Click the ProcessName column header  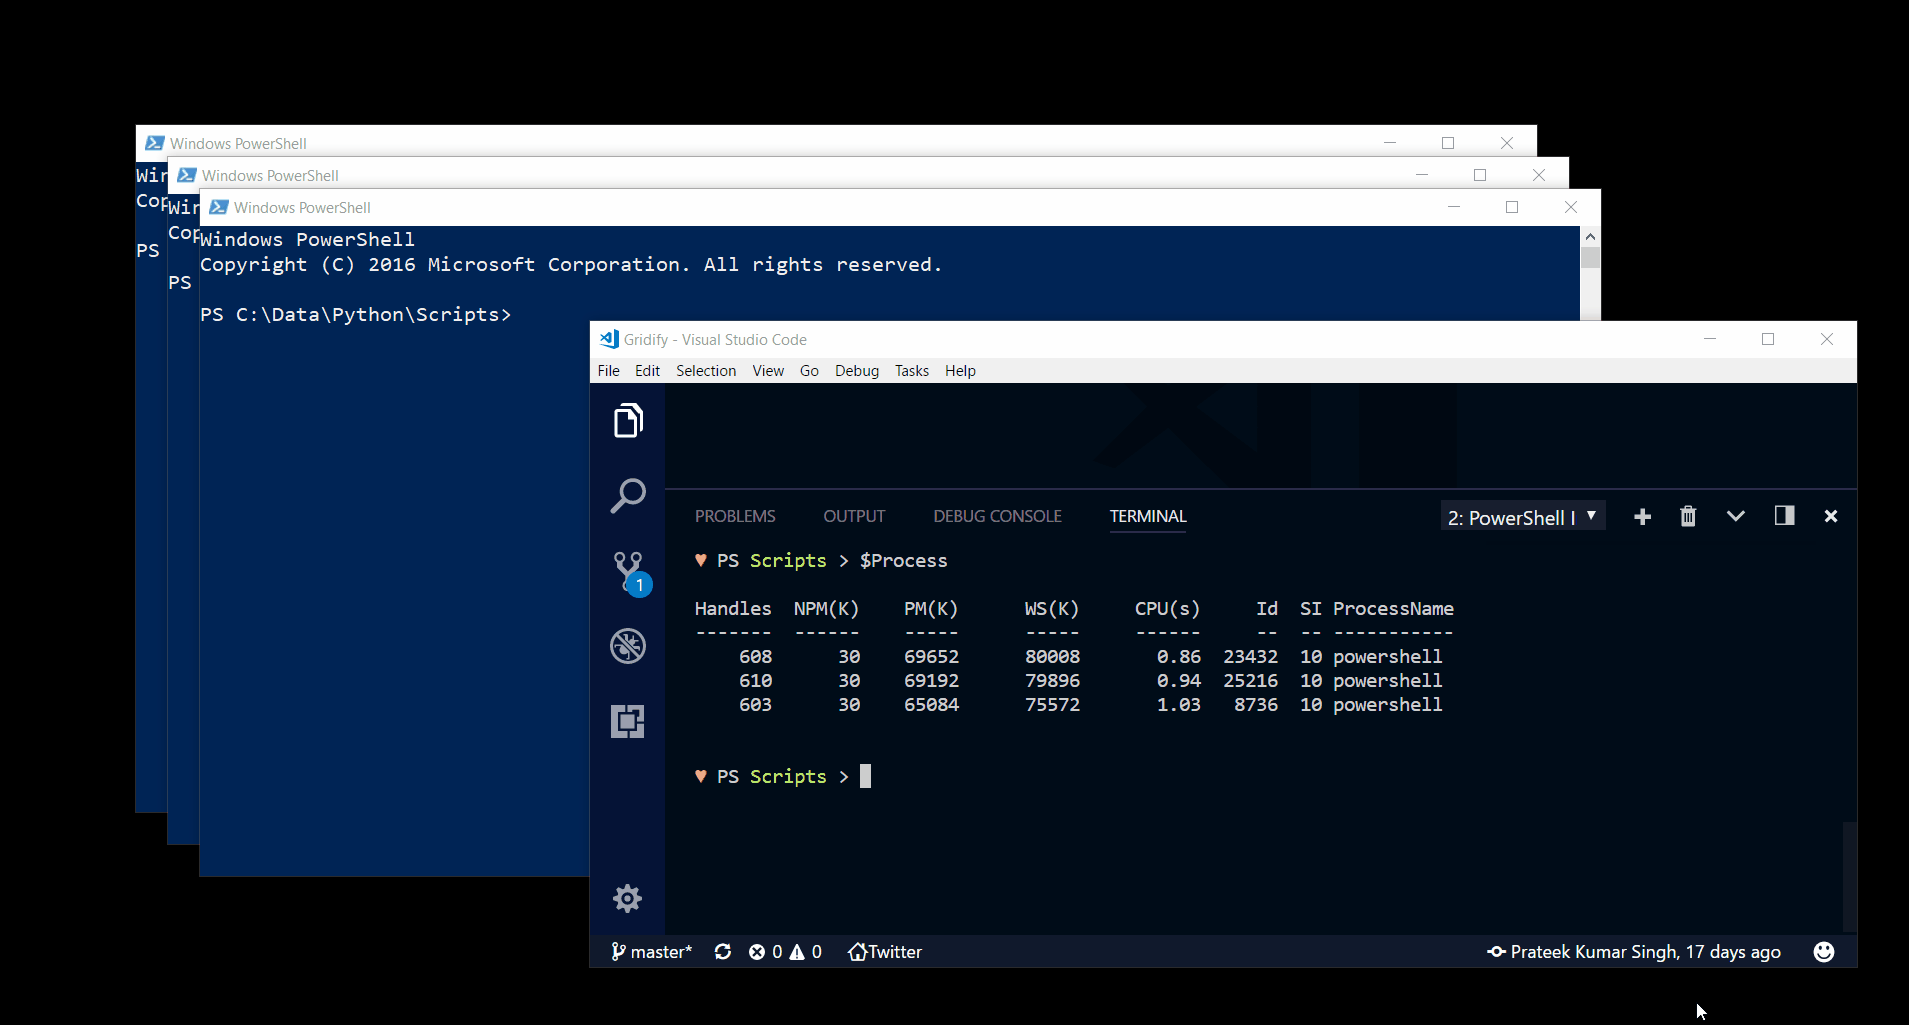click(x=1393, y=609)
